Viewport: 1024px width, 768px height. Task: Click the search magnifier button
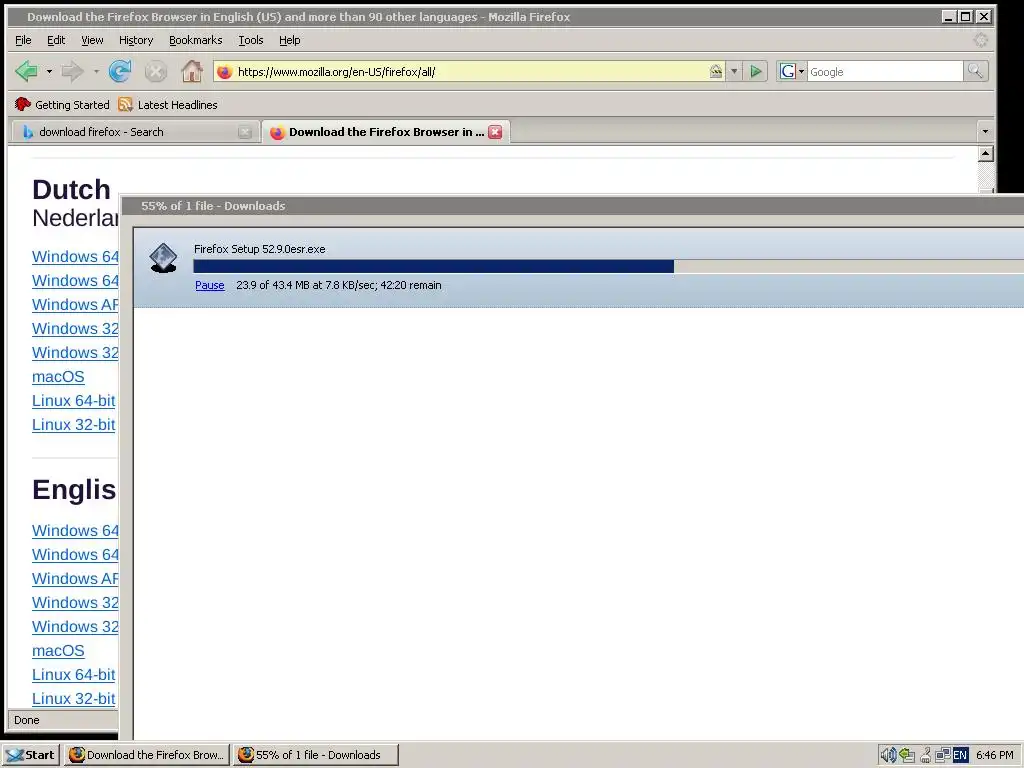click(x=975, y=71)
